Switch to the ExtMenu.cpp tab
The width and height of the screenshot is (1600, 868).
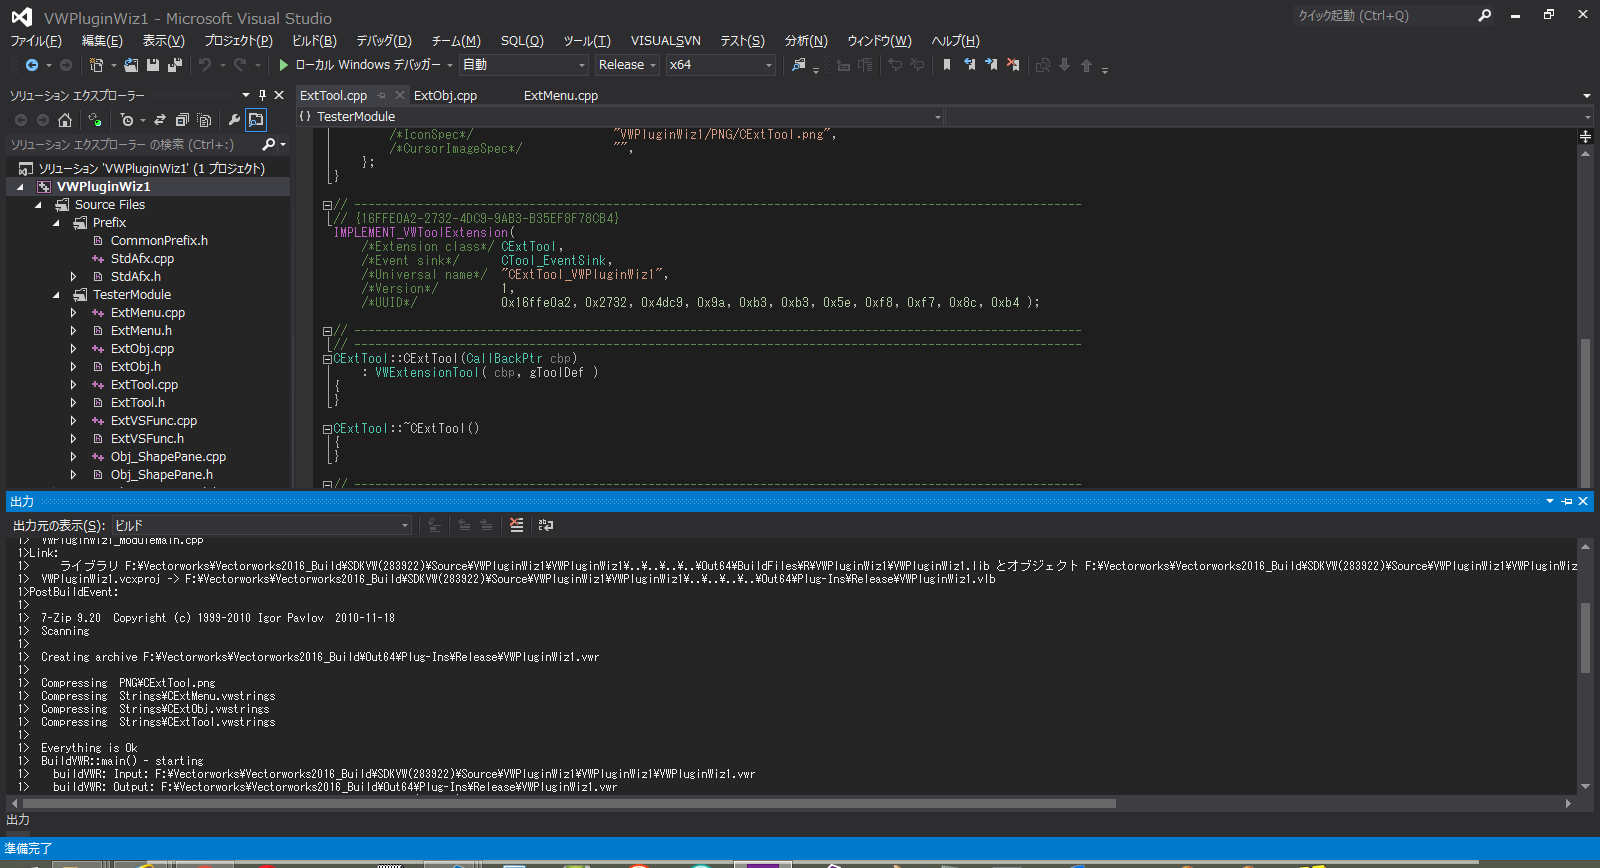(560, 96)
